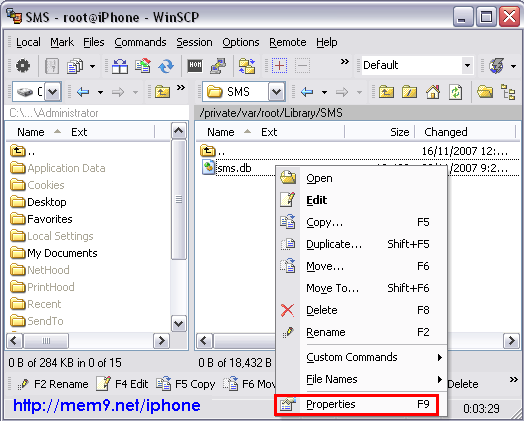
Task: Expand File Names submenu
Action: (x=374, y=379)
